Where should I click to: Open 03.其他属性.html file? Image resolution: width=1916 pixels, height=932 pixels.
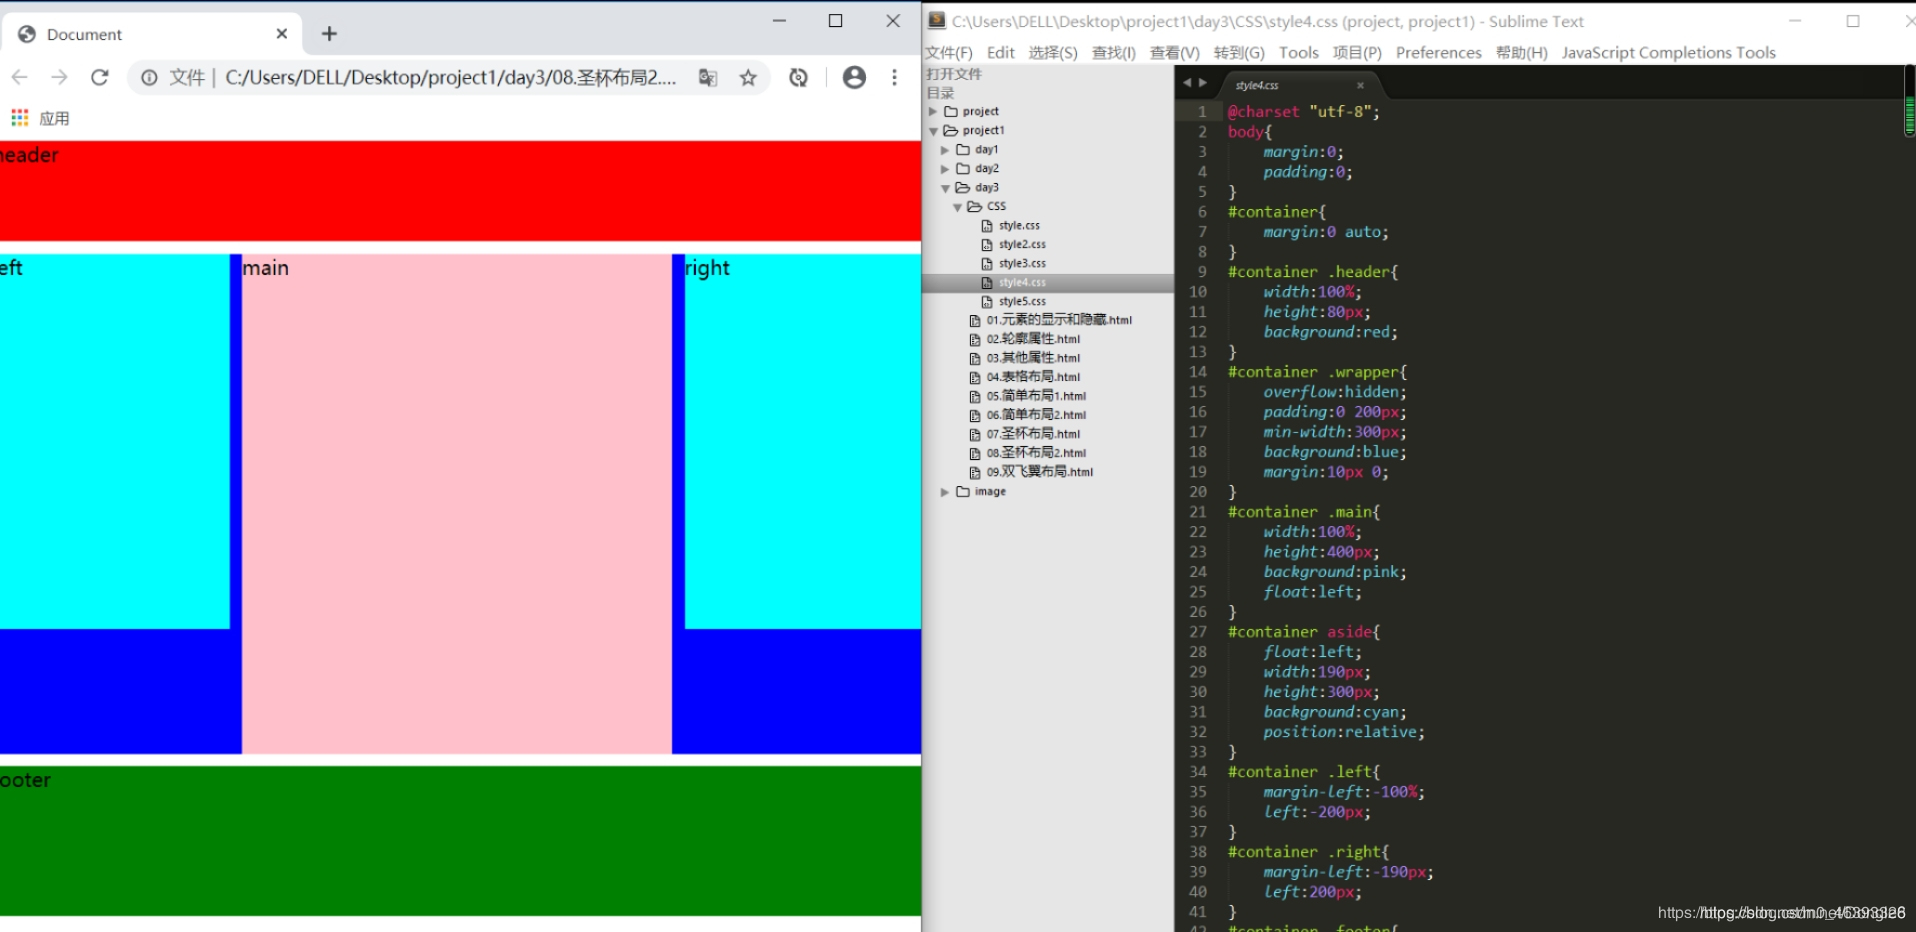tap(1033, 358)
